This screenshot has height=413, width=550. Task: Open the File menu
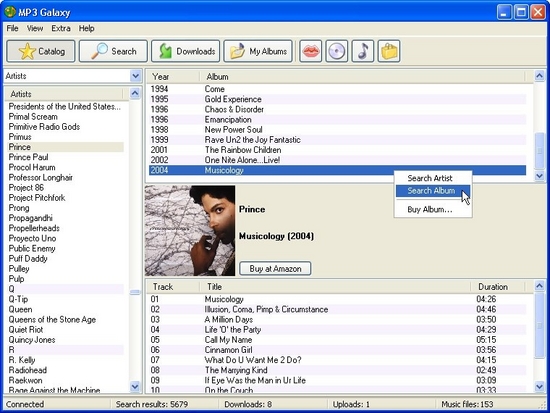tap(12, 28)
